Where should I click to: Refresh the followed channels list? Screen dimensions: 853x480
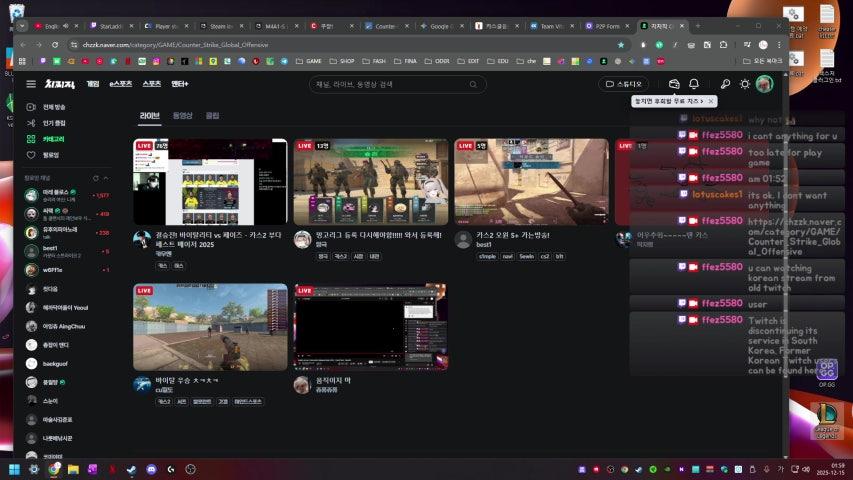[95, 178]
